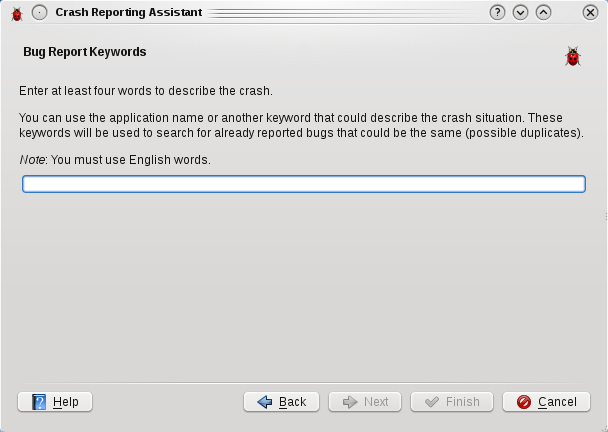
Task: Click the ladybug icon in the title bar
Action: click(17, 14)
